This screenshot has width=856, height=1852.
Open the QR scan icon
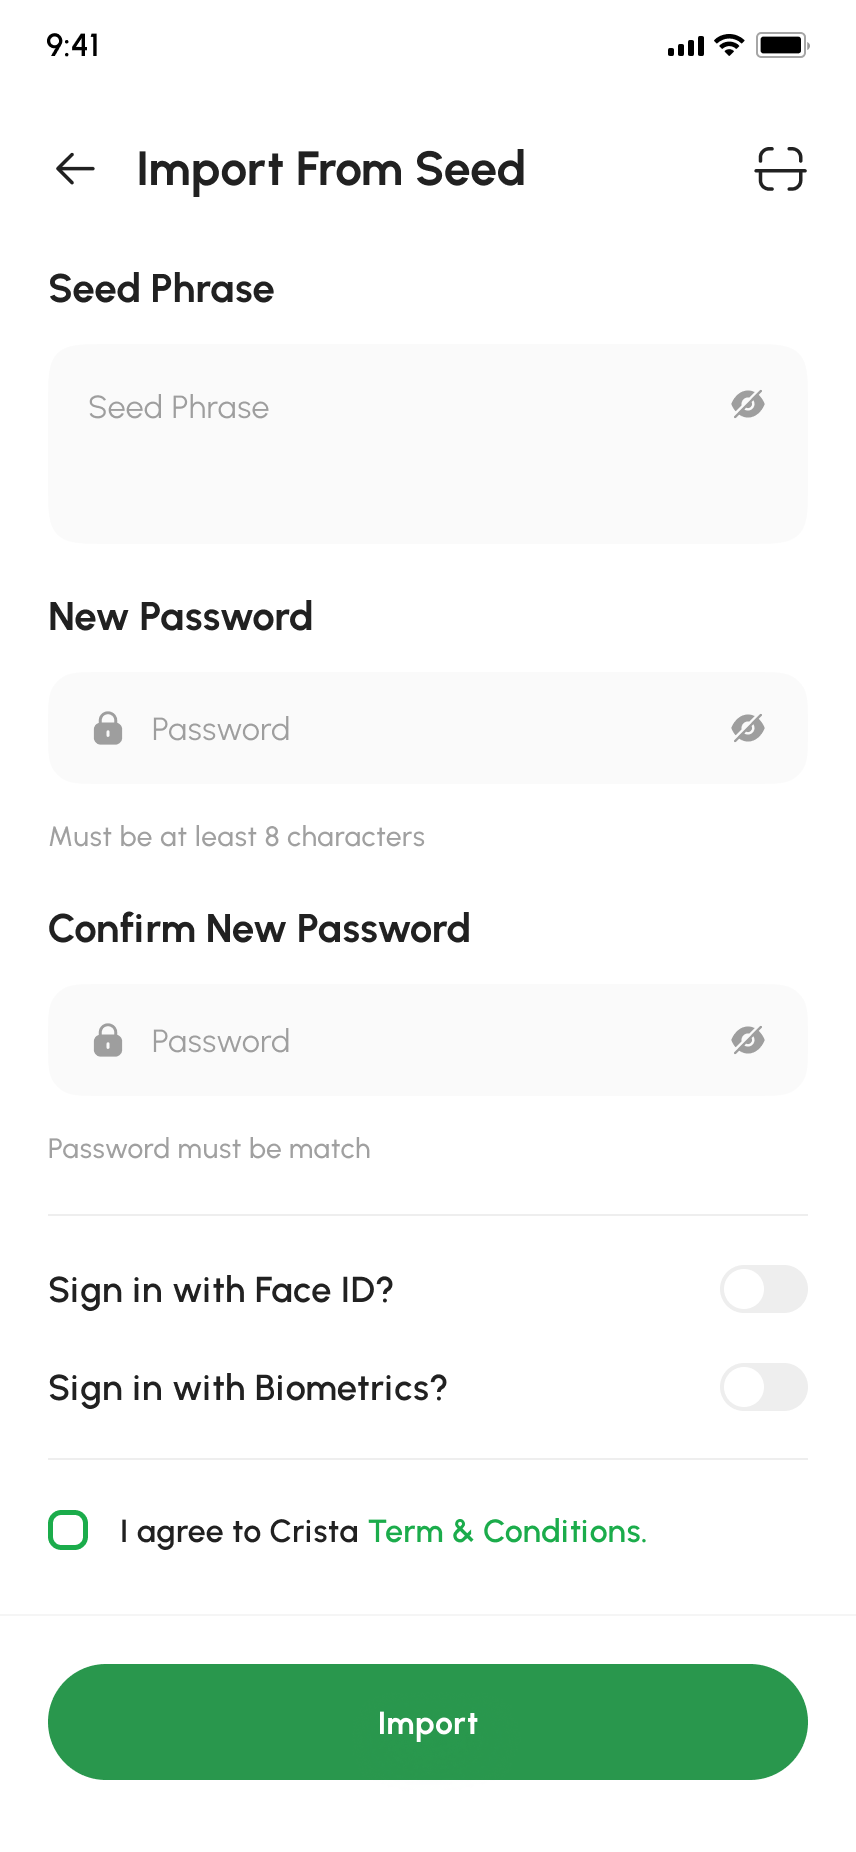tap(780, 169)
